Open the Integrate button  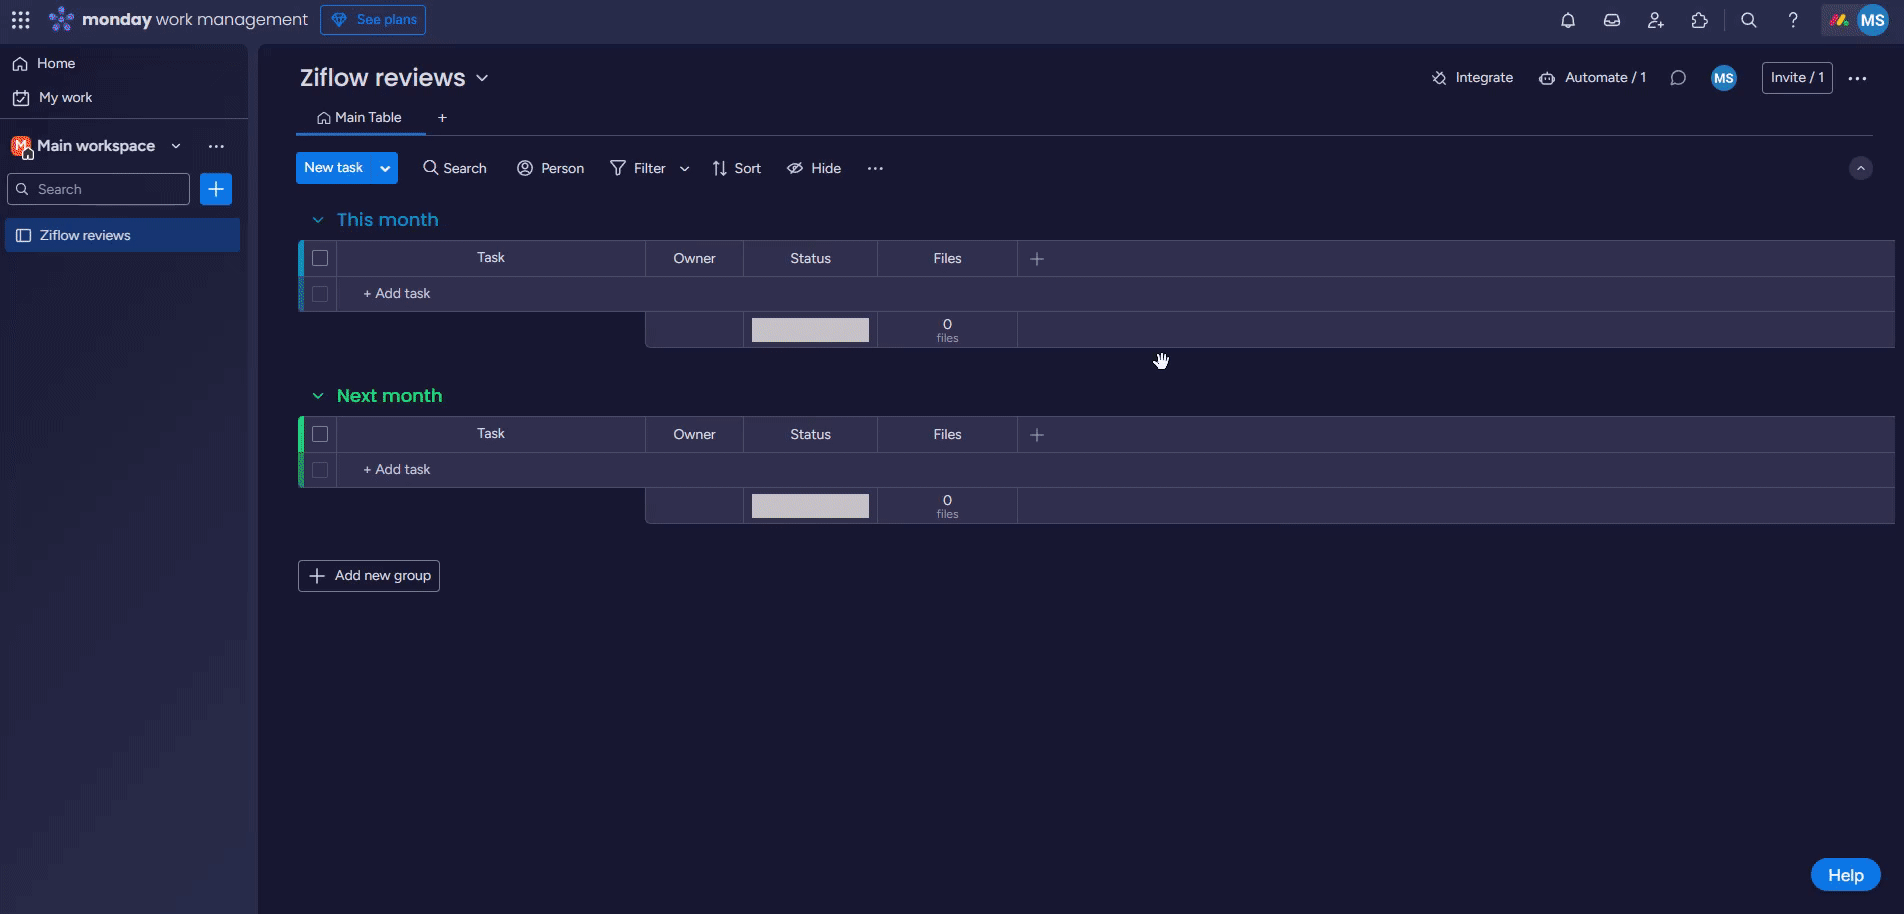point(1472,78)
